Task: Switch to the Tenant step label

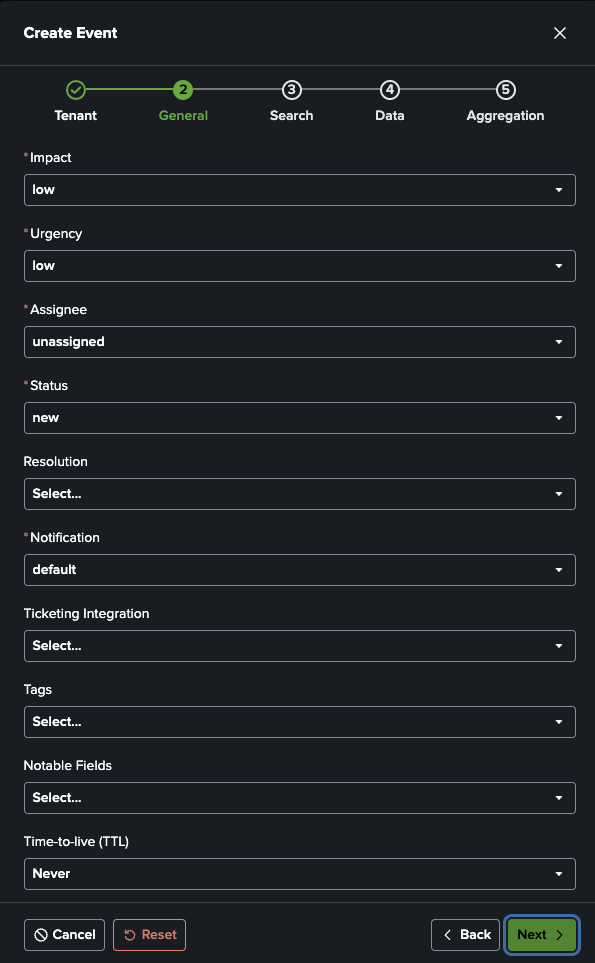Action: [76, 115]
